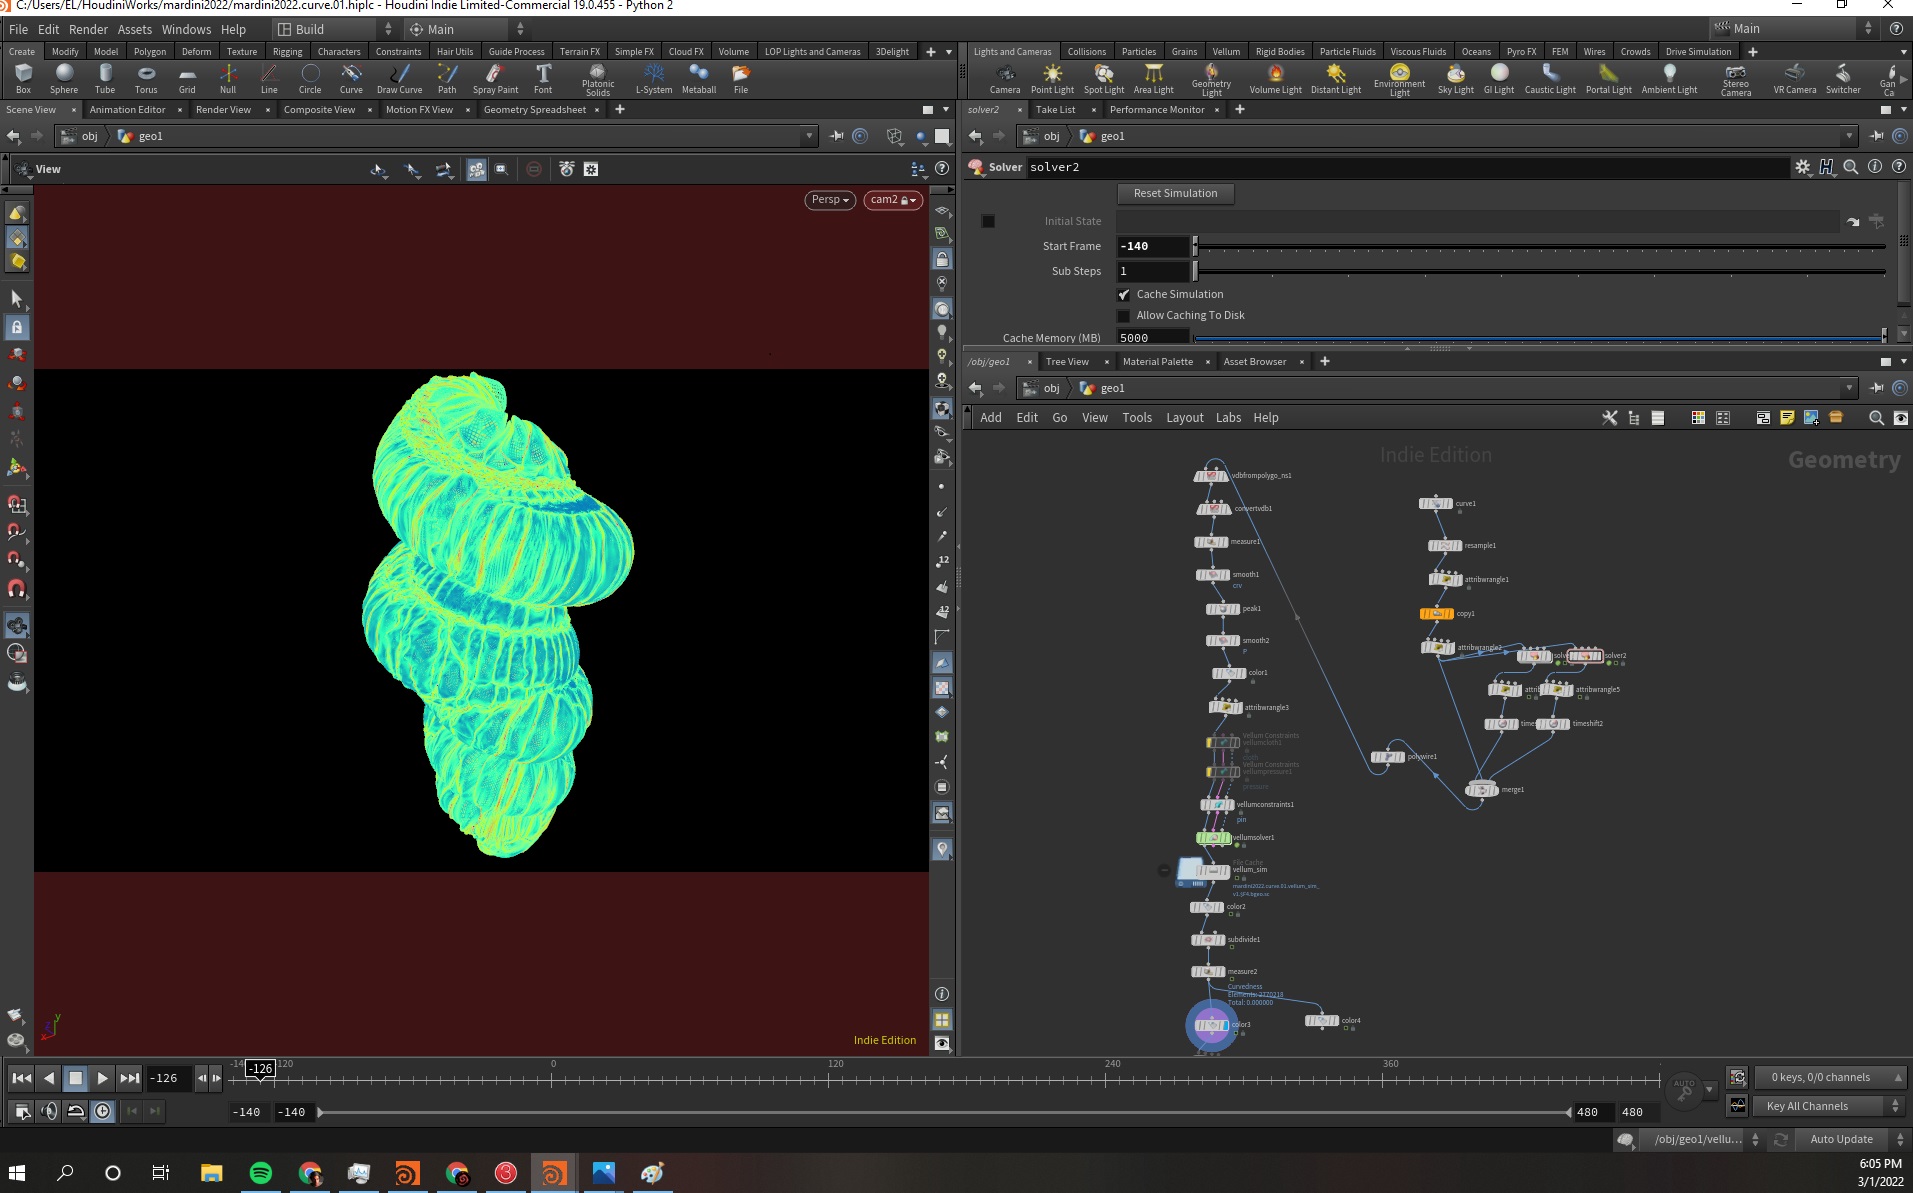The image size is (1913, 1193).
Task: Click the VR Camera shelf icon
Action: [1795, 79]
